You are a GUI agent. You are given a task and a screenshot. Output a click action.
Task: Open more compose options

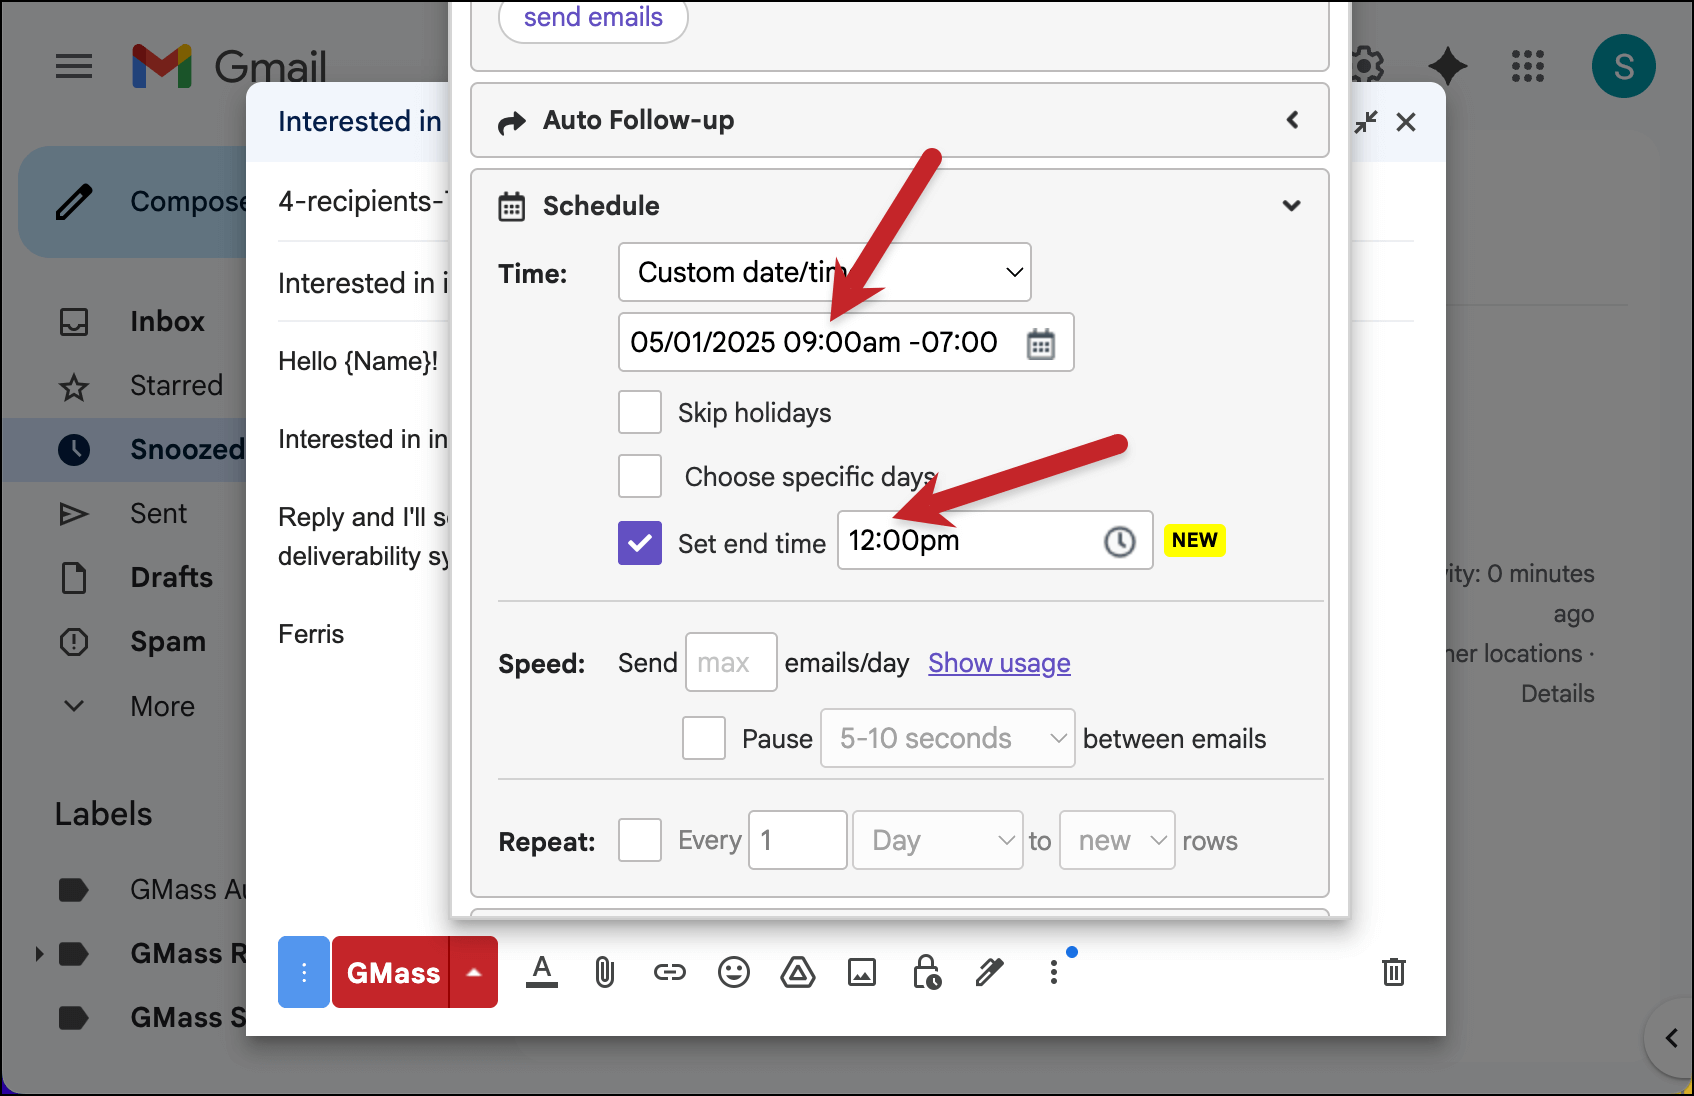point(1054,972)
